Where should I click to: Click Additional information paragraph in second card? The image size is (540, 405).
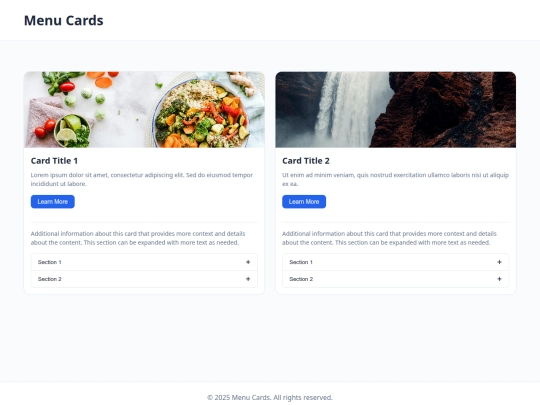point(390,238)
